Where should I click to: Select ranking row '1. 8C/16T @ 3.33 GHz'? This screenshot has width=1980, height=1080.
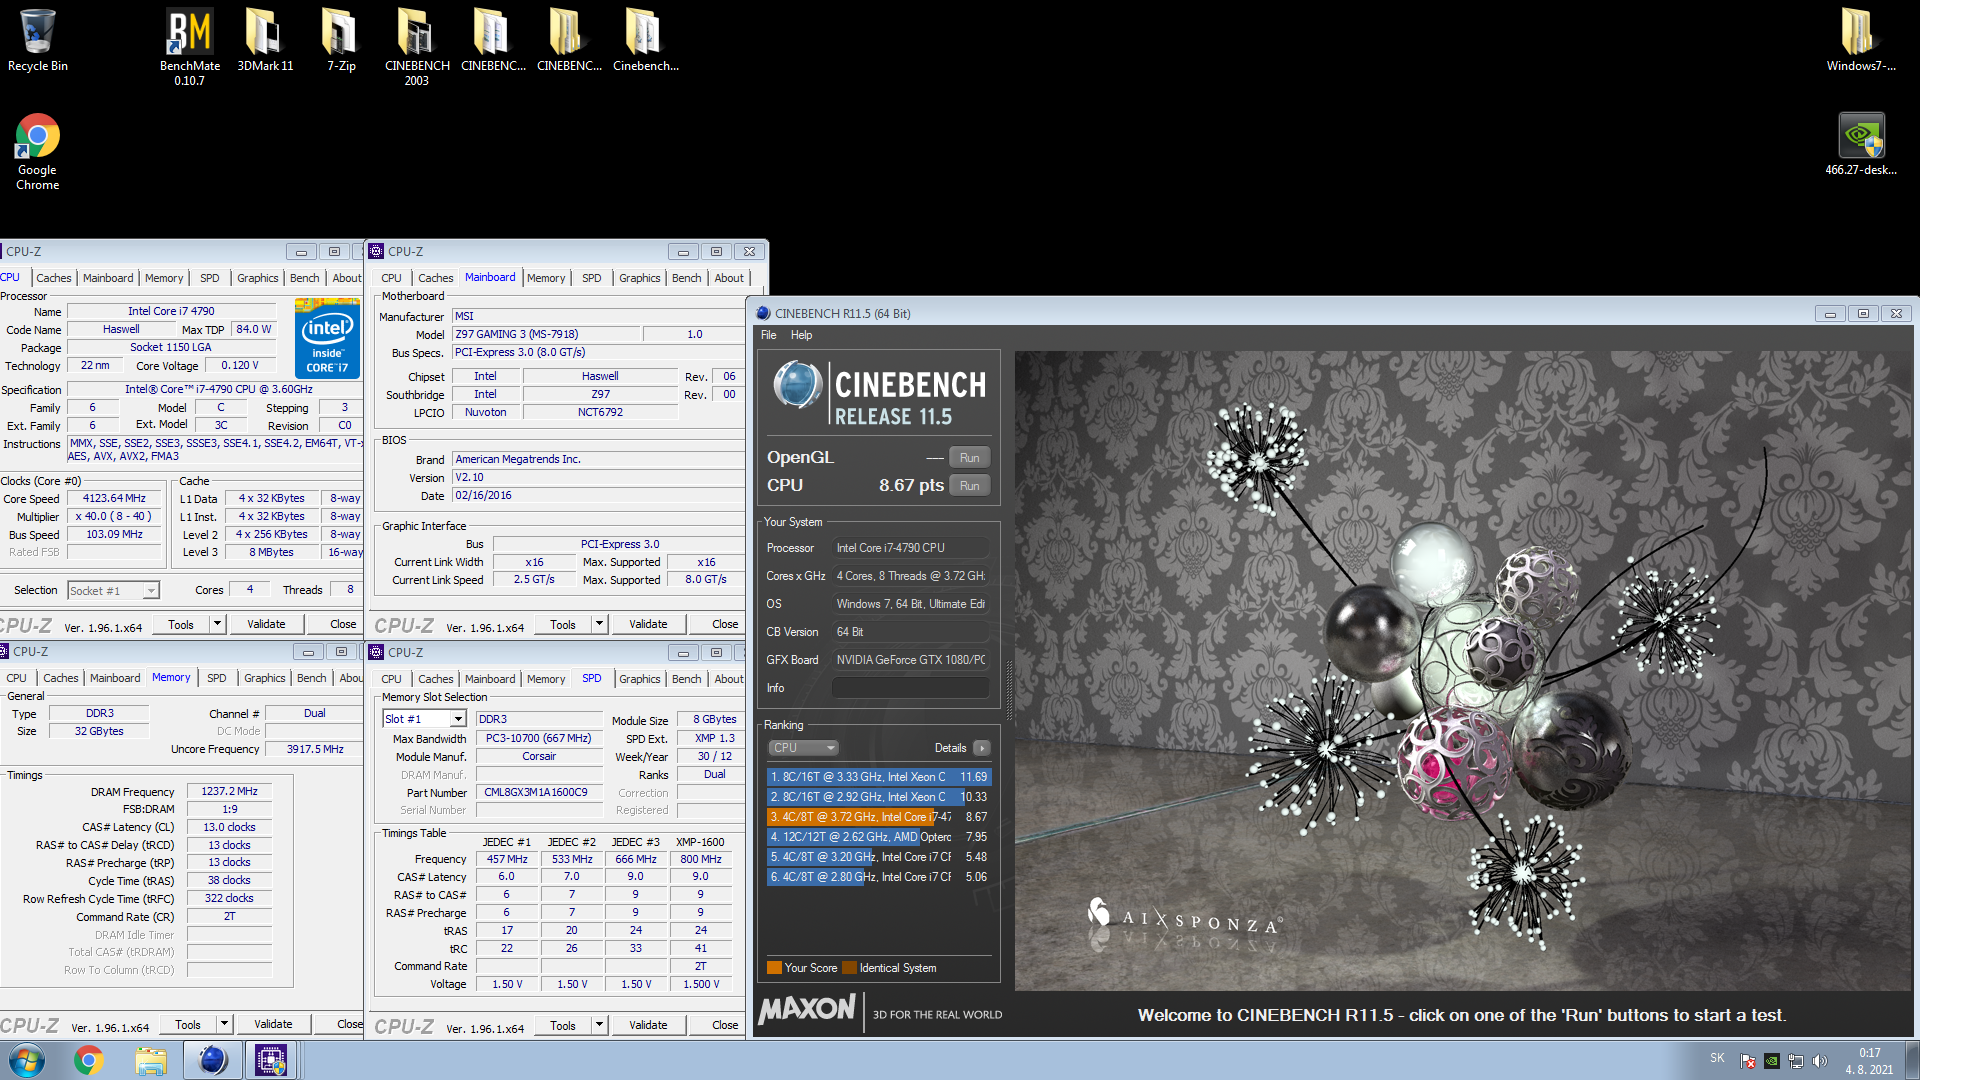[x=878, y=777]
